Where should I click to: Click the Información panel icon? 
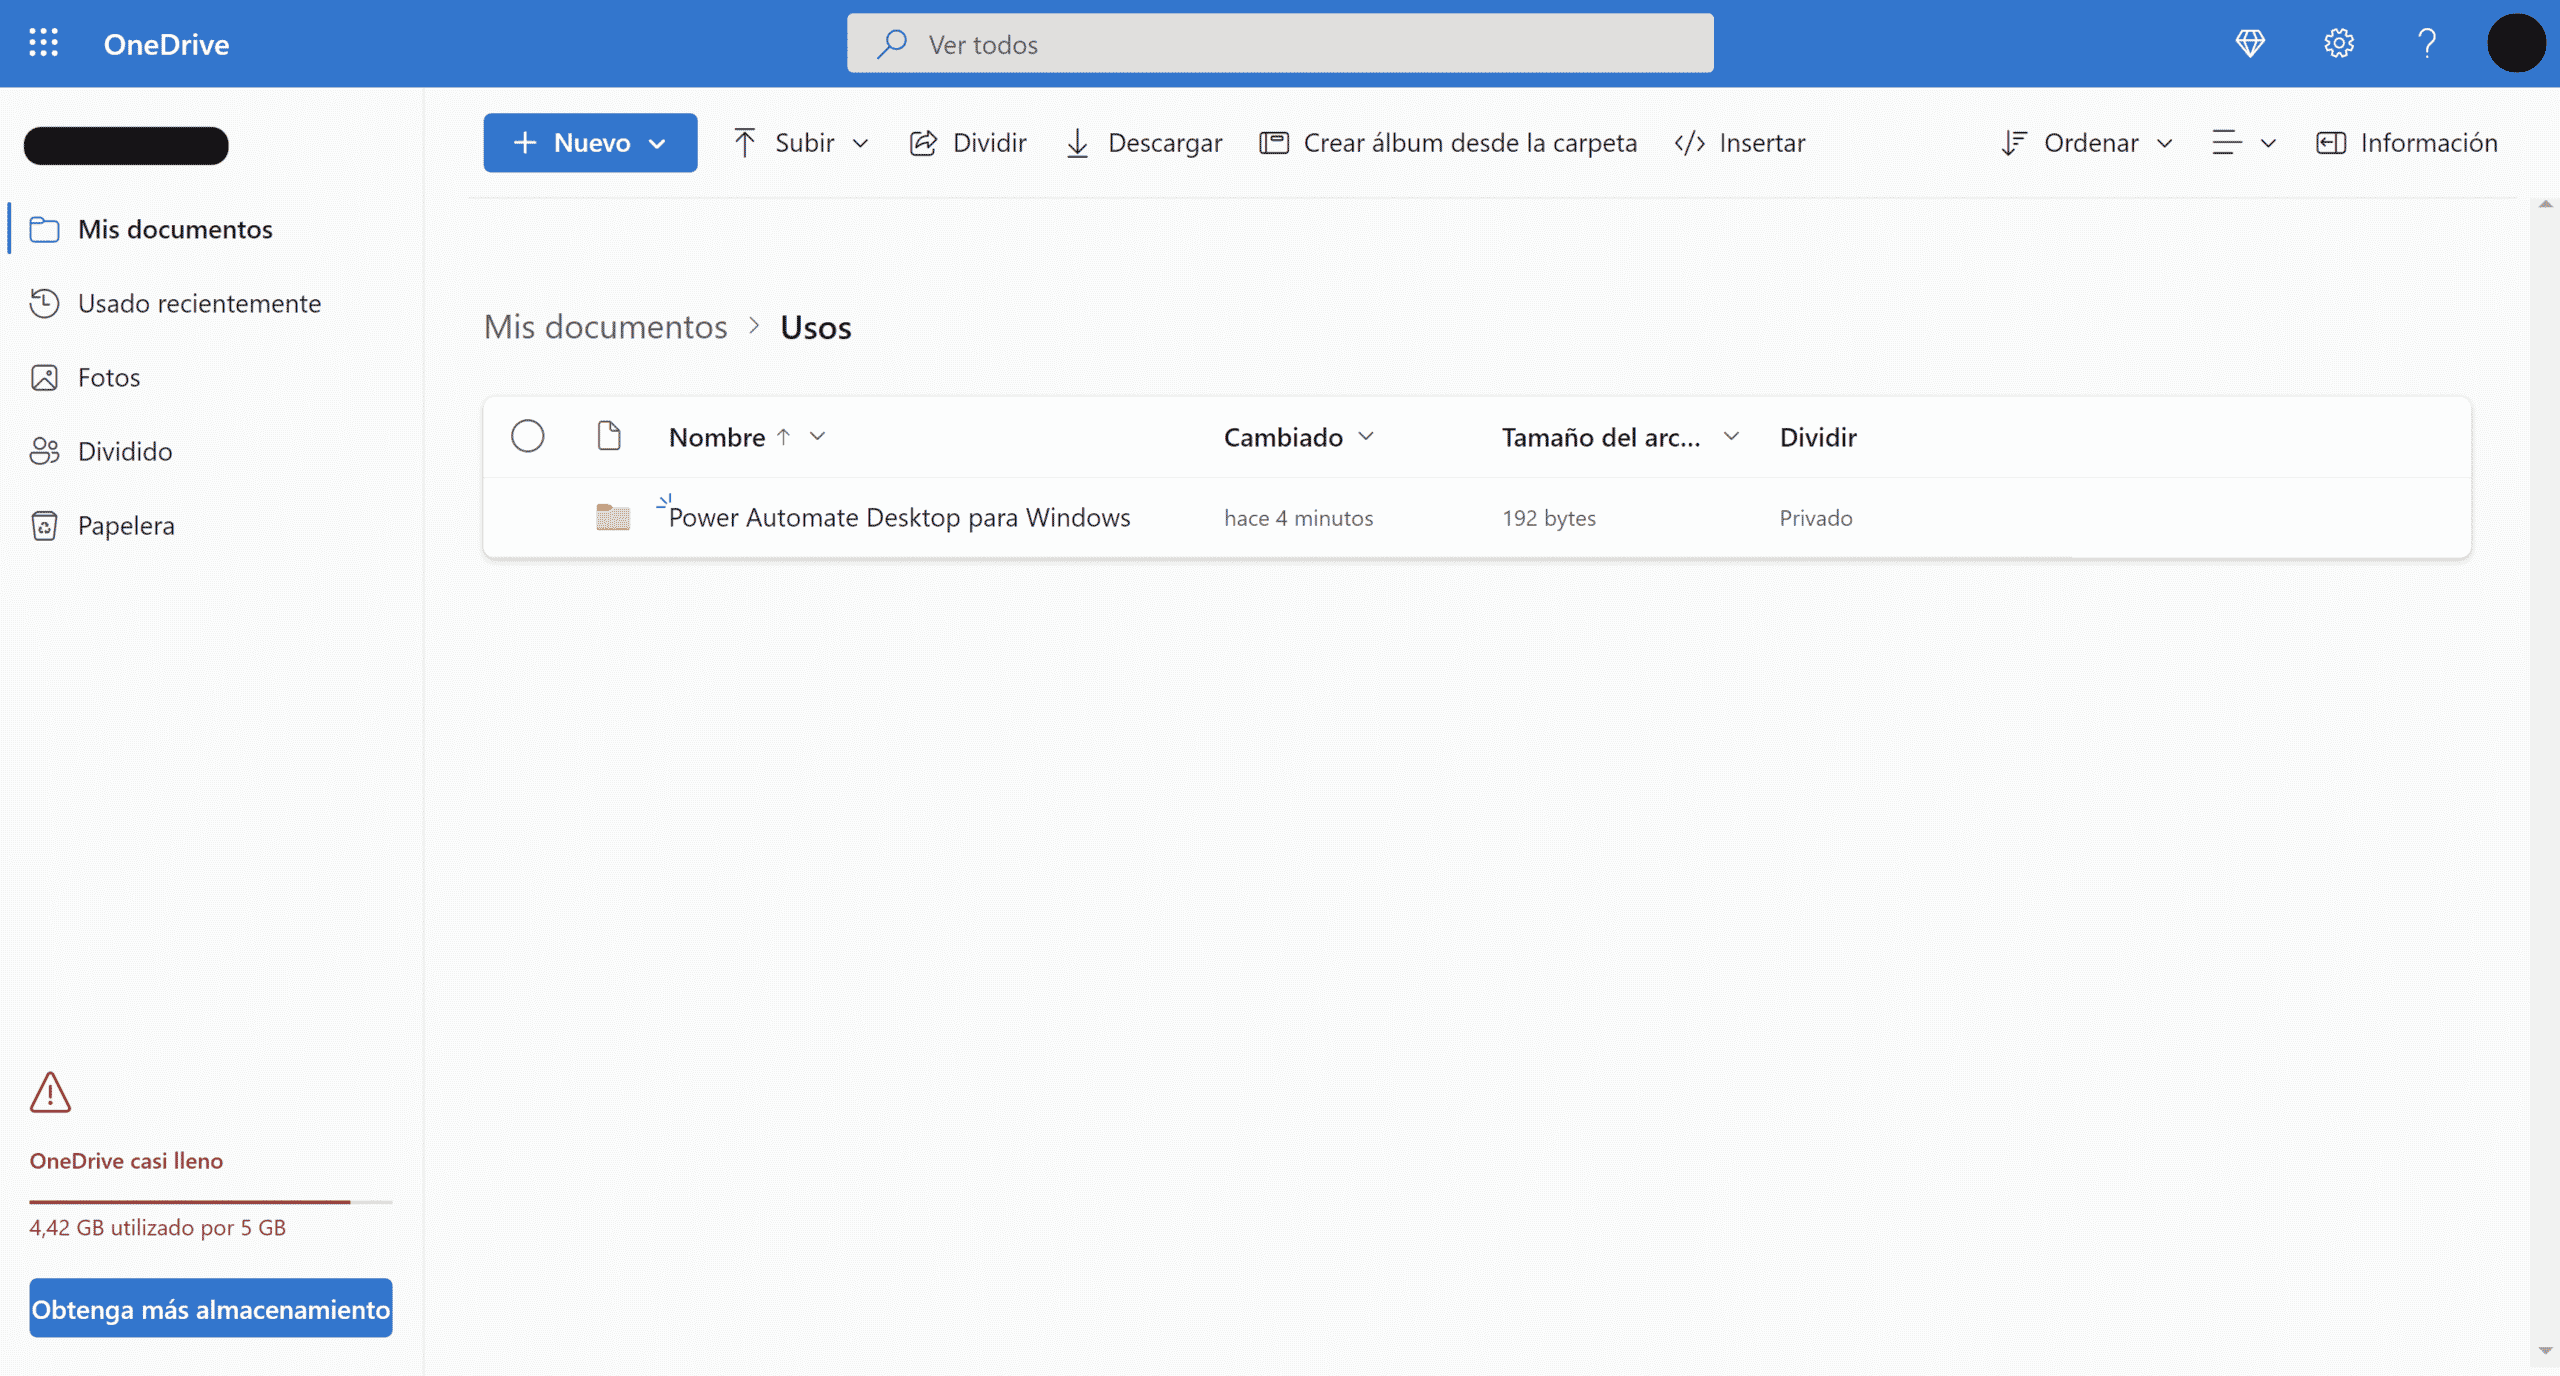2331,143
